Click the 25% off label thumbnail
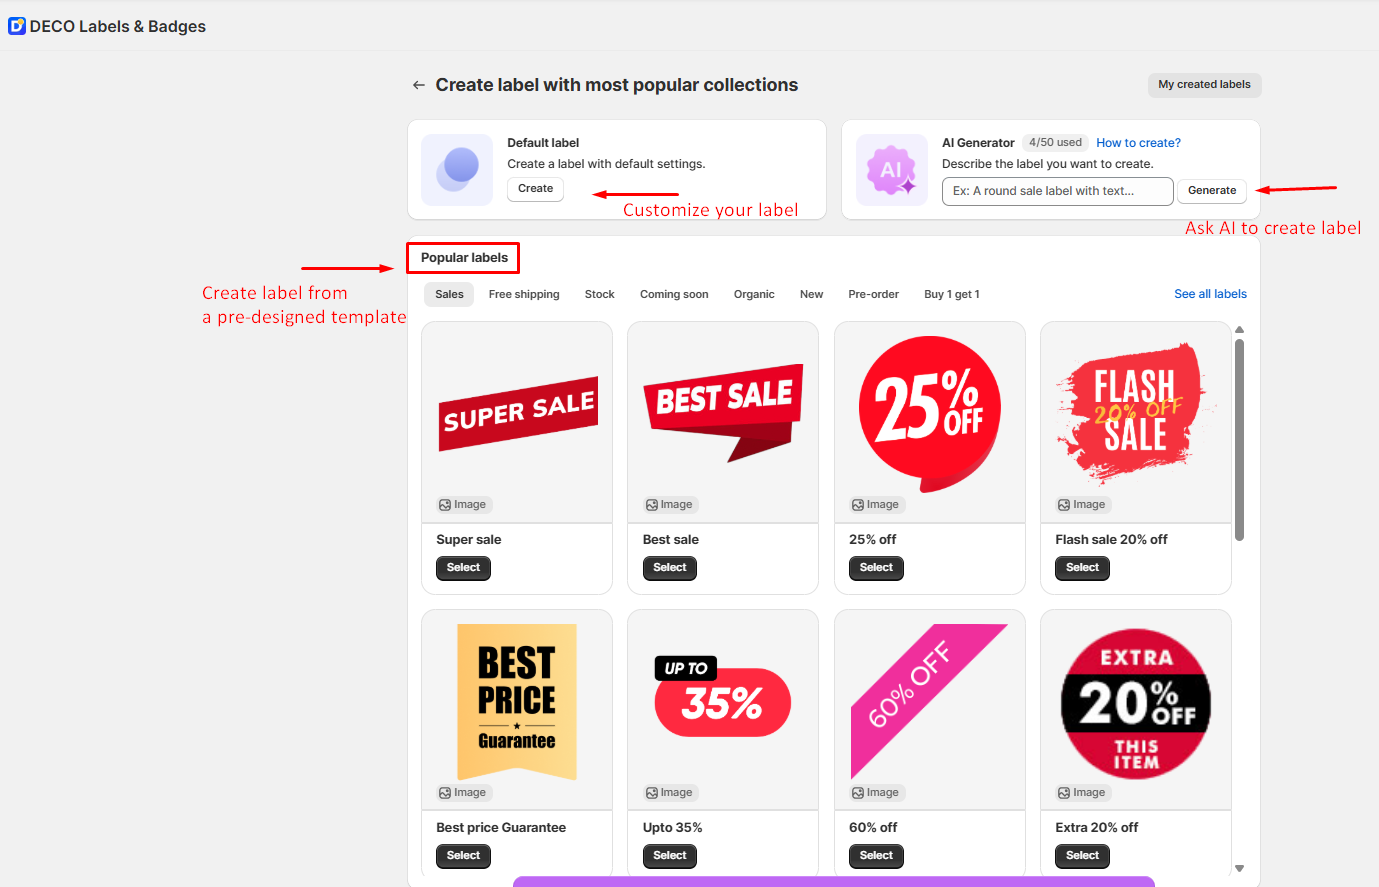The height and width of the screenshot is (887, 1379). click(929, 414)
